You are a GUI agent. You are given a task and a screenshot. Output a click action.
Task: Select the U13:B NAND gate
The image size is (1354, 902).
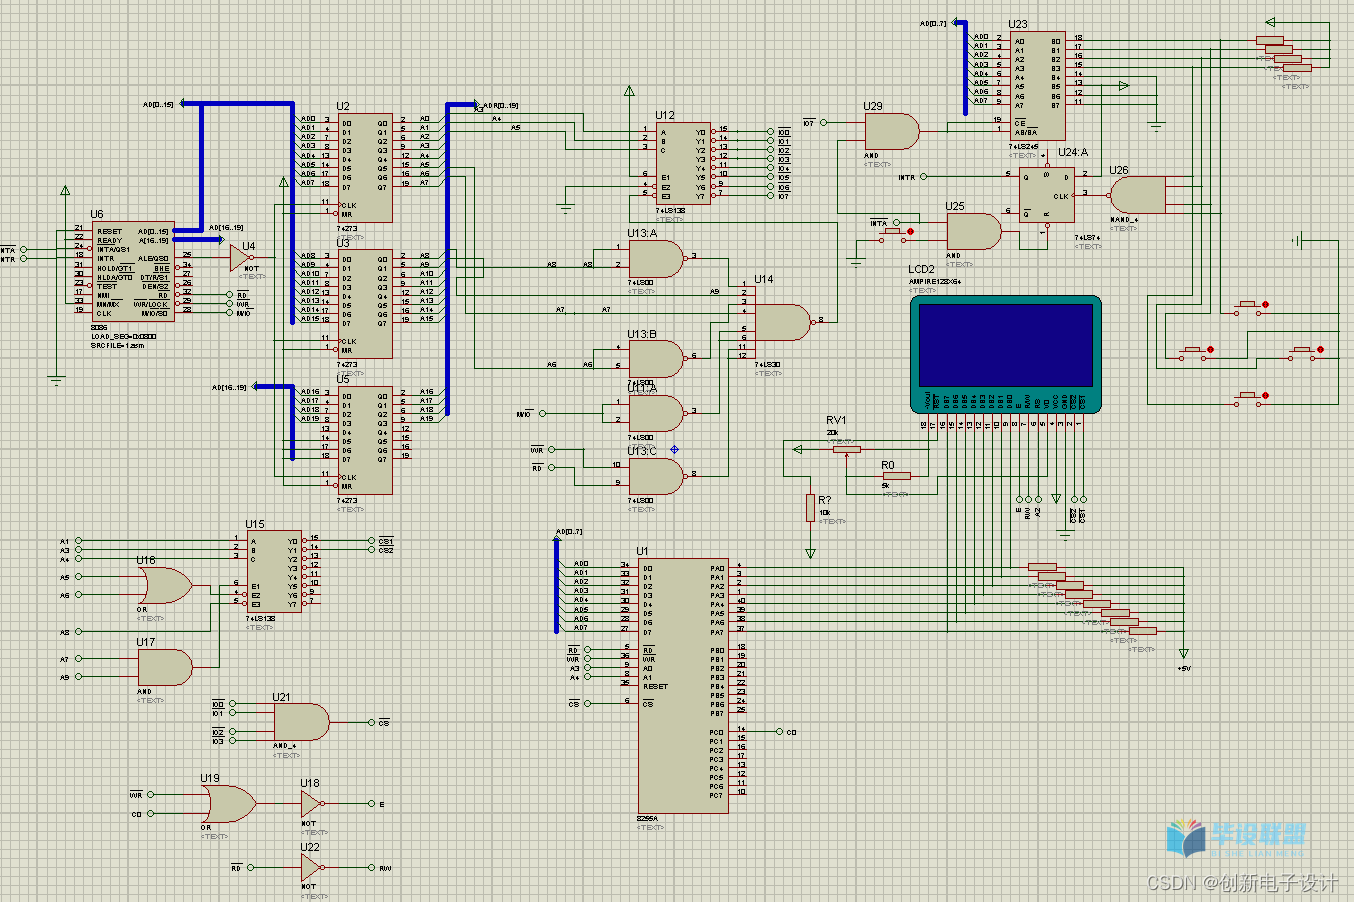tap(657, 358)
